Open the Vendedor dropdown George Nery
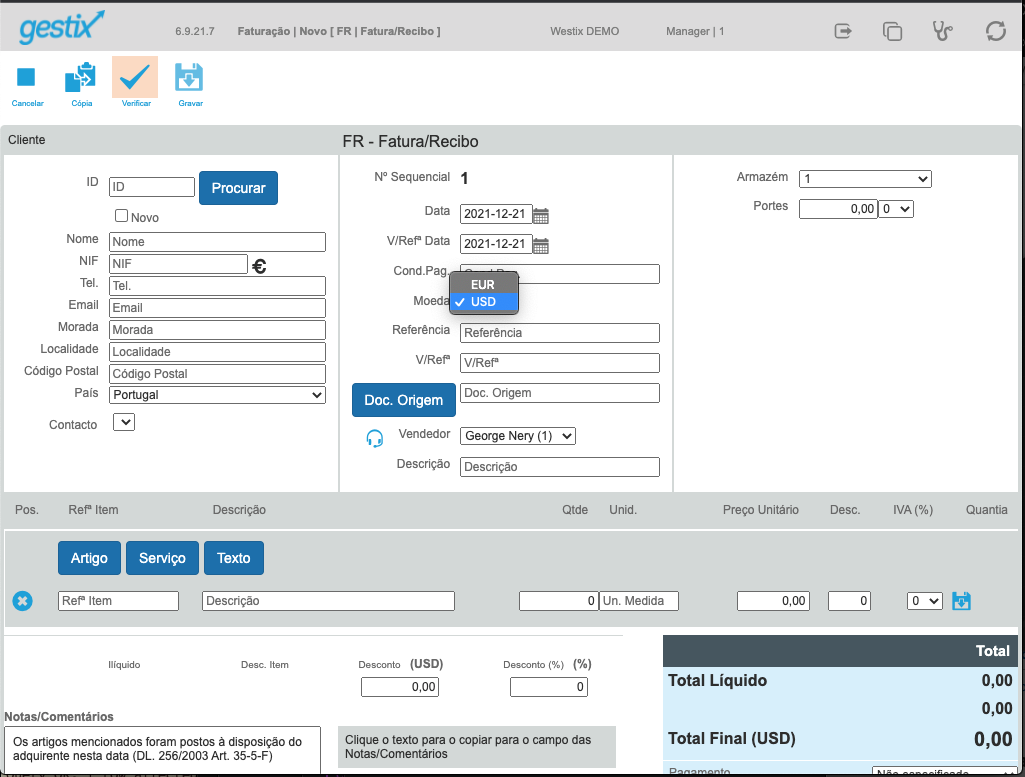The width and height of the screenshot is (1025, 777). click(x=518, y=436)
